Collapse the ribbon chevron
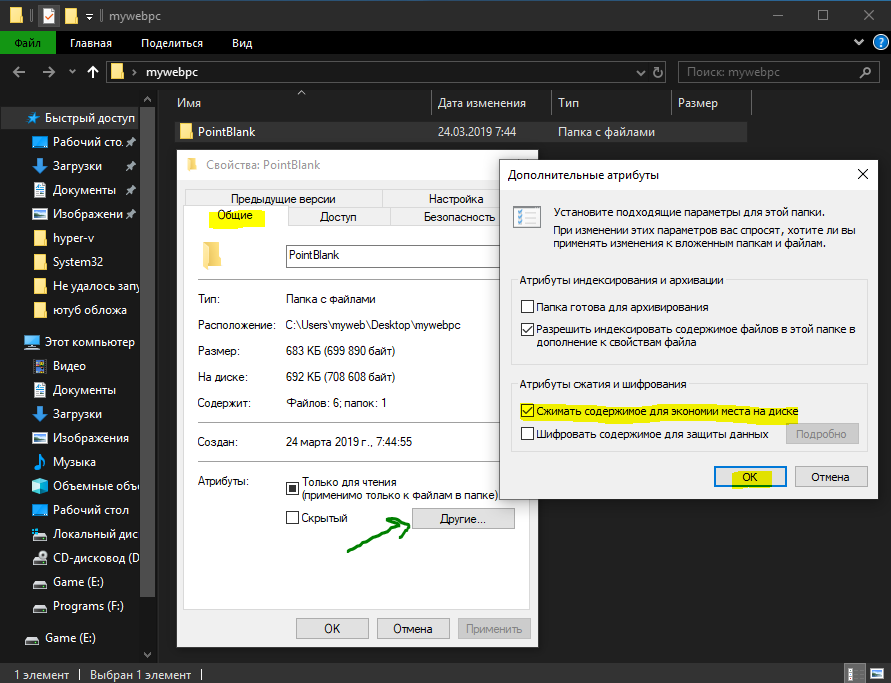Screen dimensions: 891x683 coord(859,43)
